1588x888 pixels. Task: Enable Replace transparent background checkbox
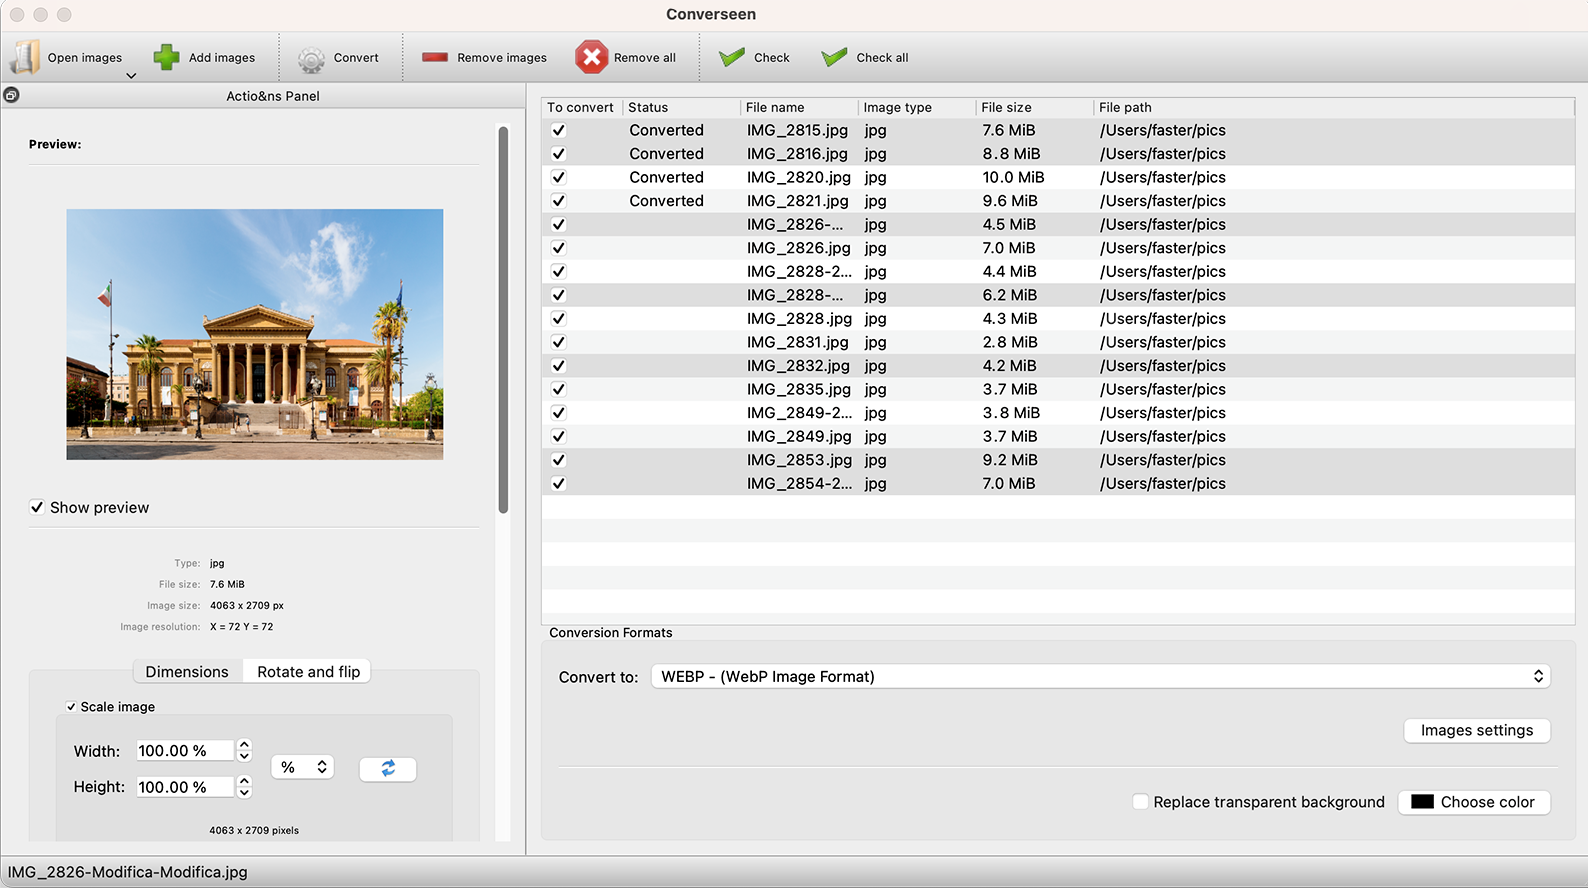click(x=1140, y=802)
